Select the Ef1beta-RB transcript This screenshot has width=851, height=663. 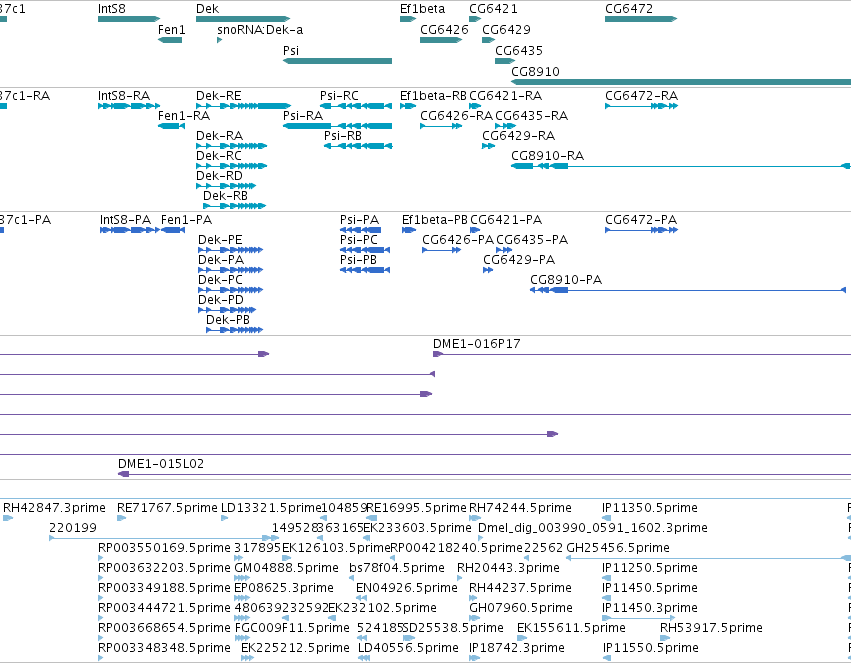408,106
